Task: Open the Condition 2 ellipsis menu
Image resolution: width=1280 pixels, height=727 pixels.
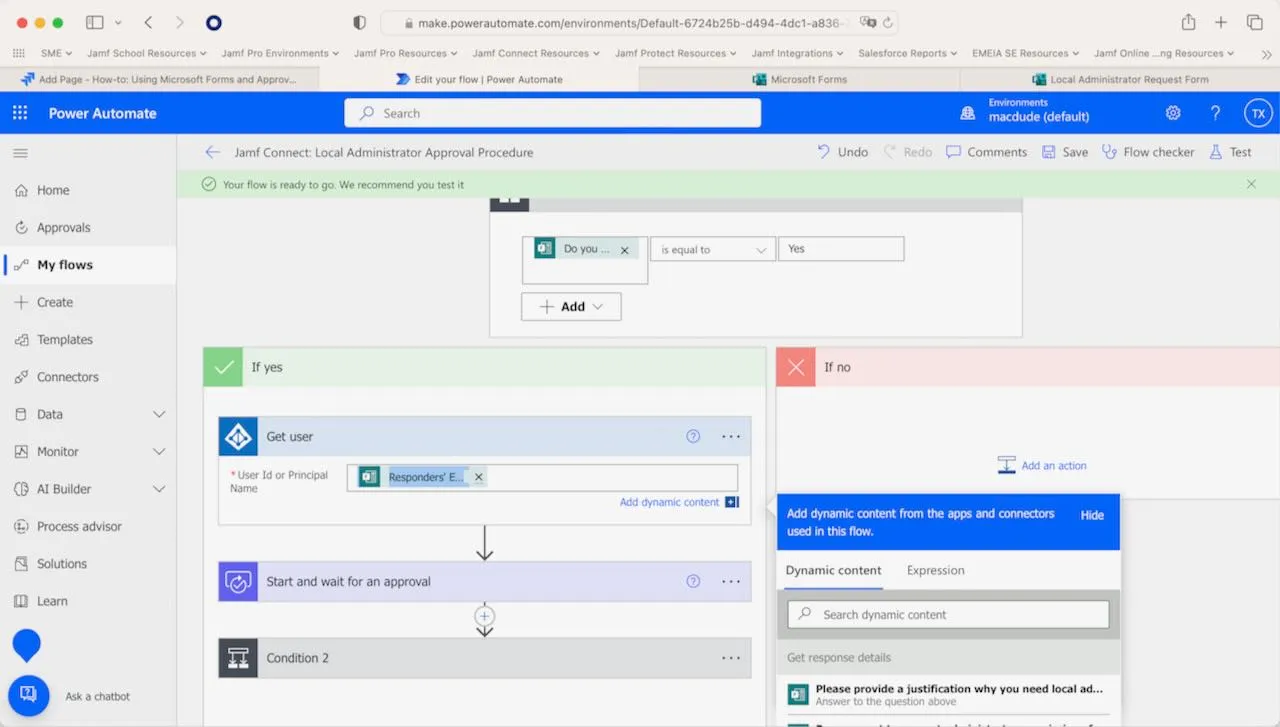Action: coord(730,658)
